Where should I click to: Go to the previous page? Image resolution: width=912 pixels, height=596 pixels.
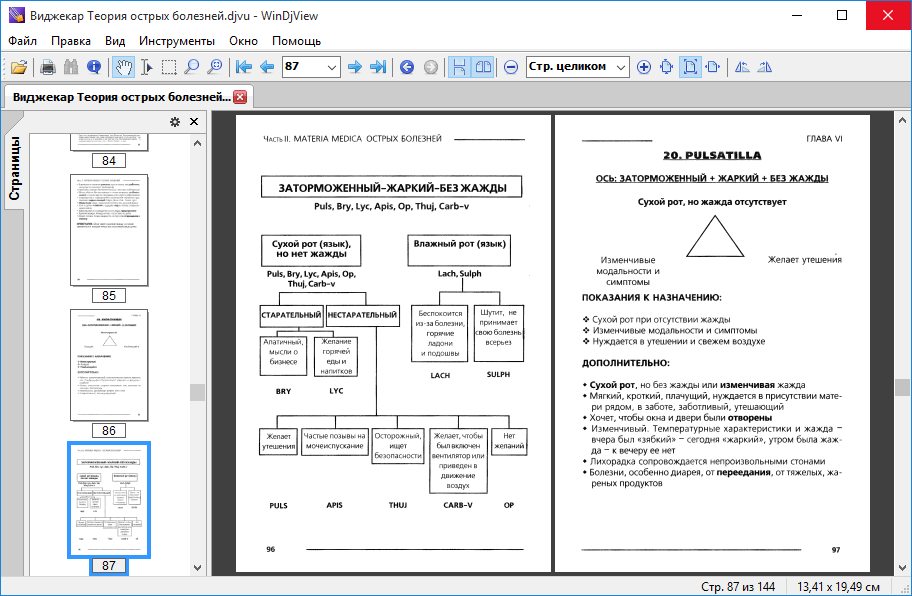(x=267, y=67)
